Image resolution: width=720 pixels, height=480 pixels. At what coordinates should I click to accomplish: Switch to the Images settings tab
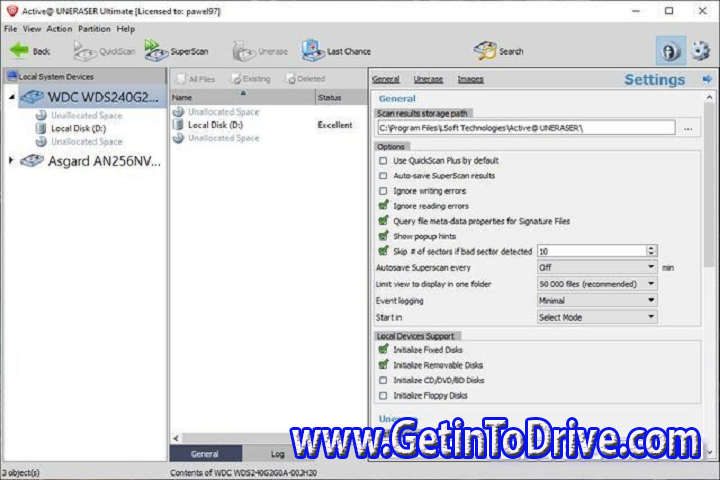(x=471, y=79)
